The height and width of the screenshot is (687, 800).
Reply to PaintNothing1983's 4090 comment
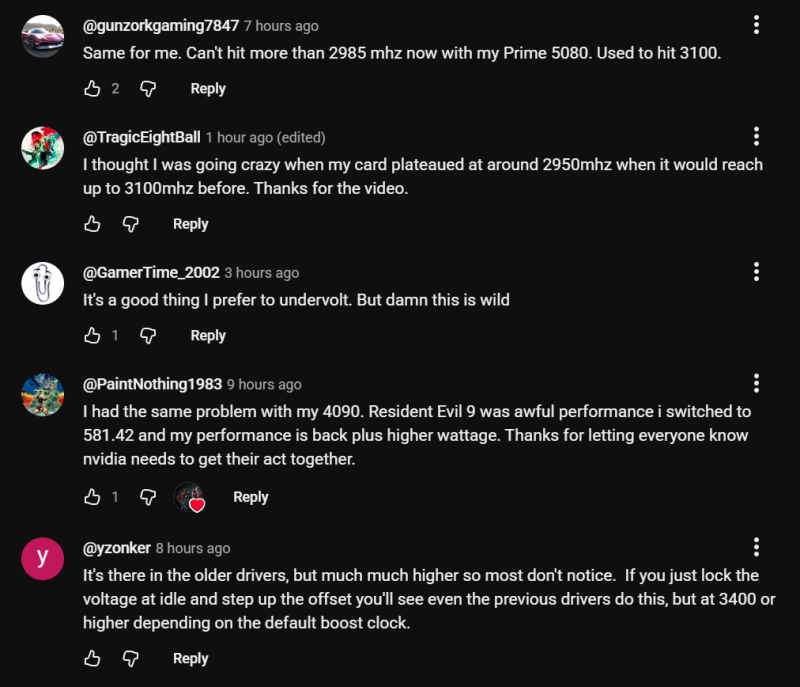pos(250,497)
